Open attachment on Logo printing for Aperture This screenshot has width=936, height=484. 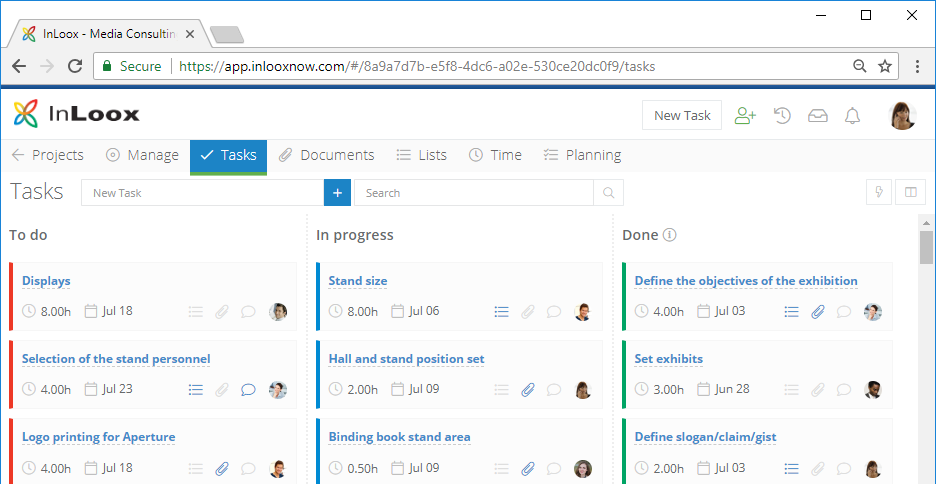(x=222, y=468)
